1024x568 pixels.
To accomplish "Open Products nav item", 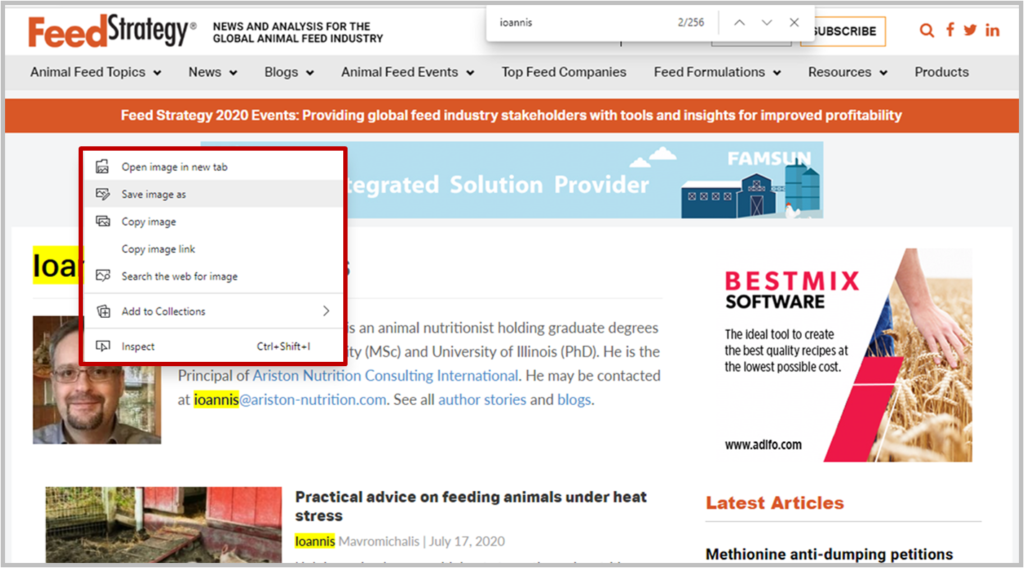I will (x=941, y=72).
